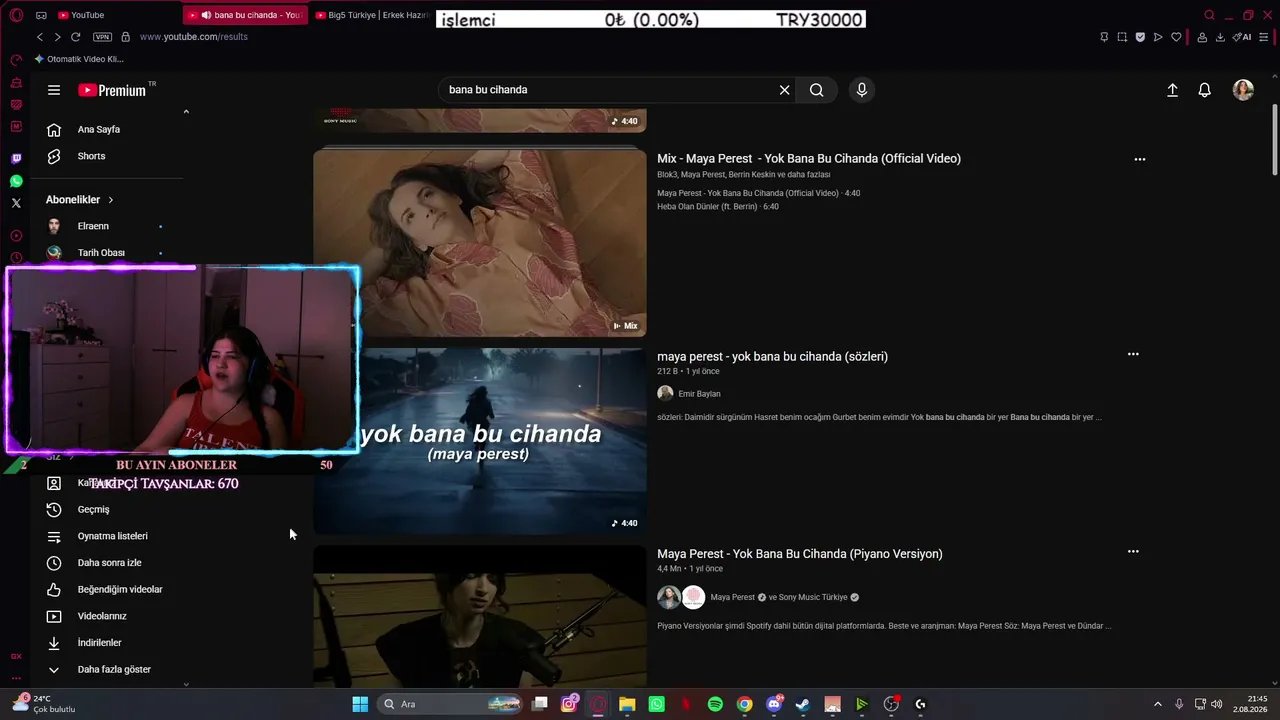This screenshot has height=720, width=1280.
Task: Switch to the 'bana bu cihanda' tab
Action: click(x=246, y=15)
